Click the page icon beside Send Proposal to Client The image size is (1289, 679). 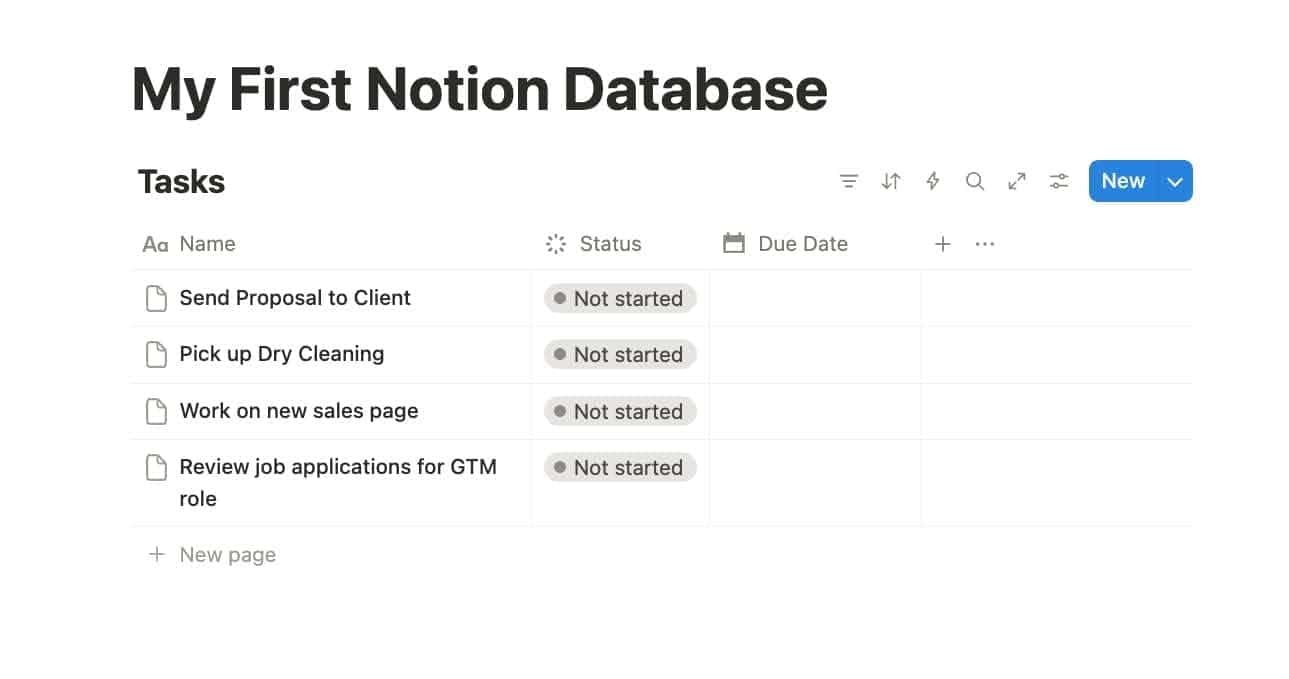(x=156, y=297)
